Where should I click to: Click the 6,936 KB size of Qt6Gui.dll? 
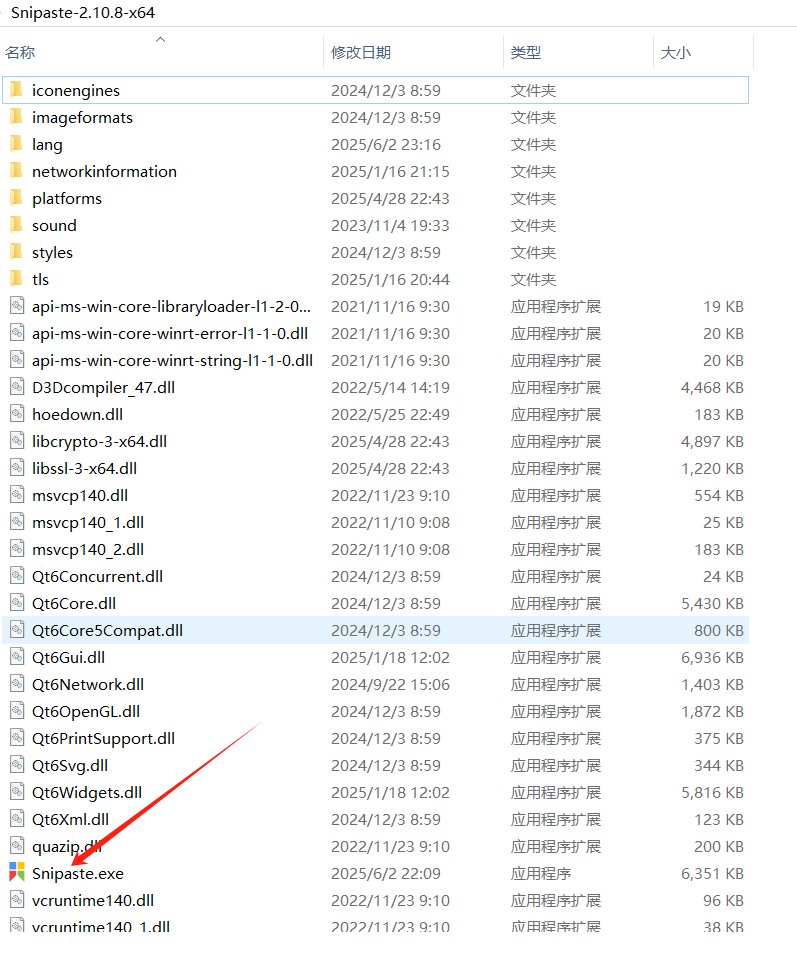pyautogui.click(x=712, y=657)
